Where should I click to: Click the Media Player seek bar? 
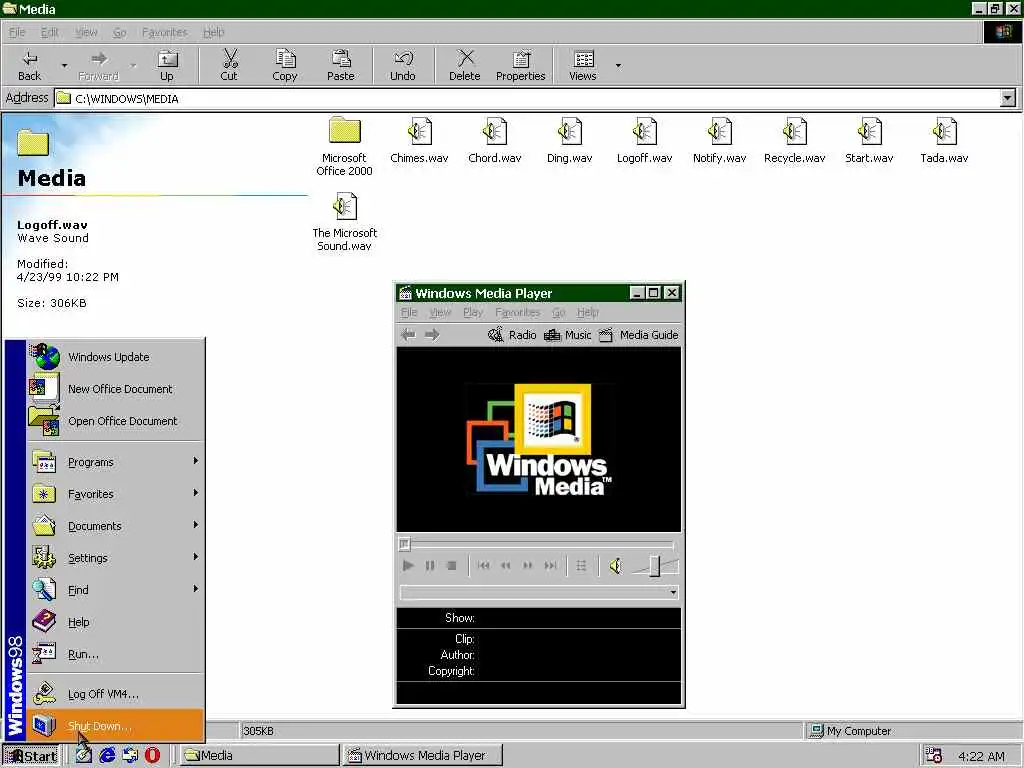click(536, 543)
